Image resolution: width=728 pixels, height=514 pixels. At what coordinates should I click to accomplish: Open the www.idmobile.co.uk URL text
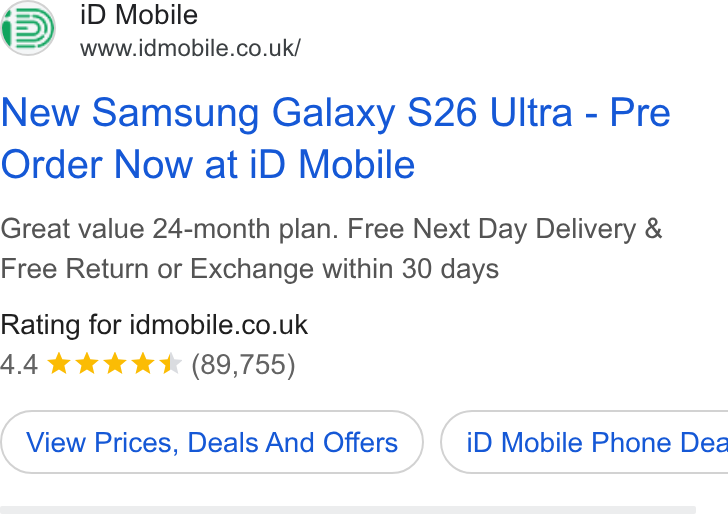(x=190, y=48)
